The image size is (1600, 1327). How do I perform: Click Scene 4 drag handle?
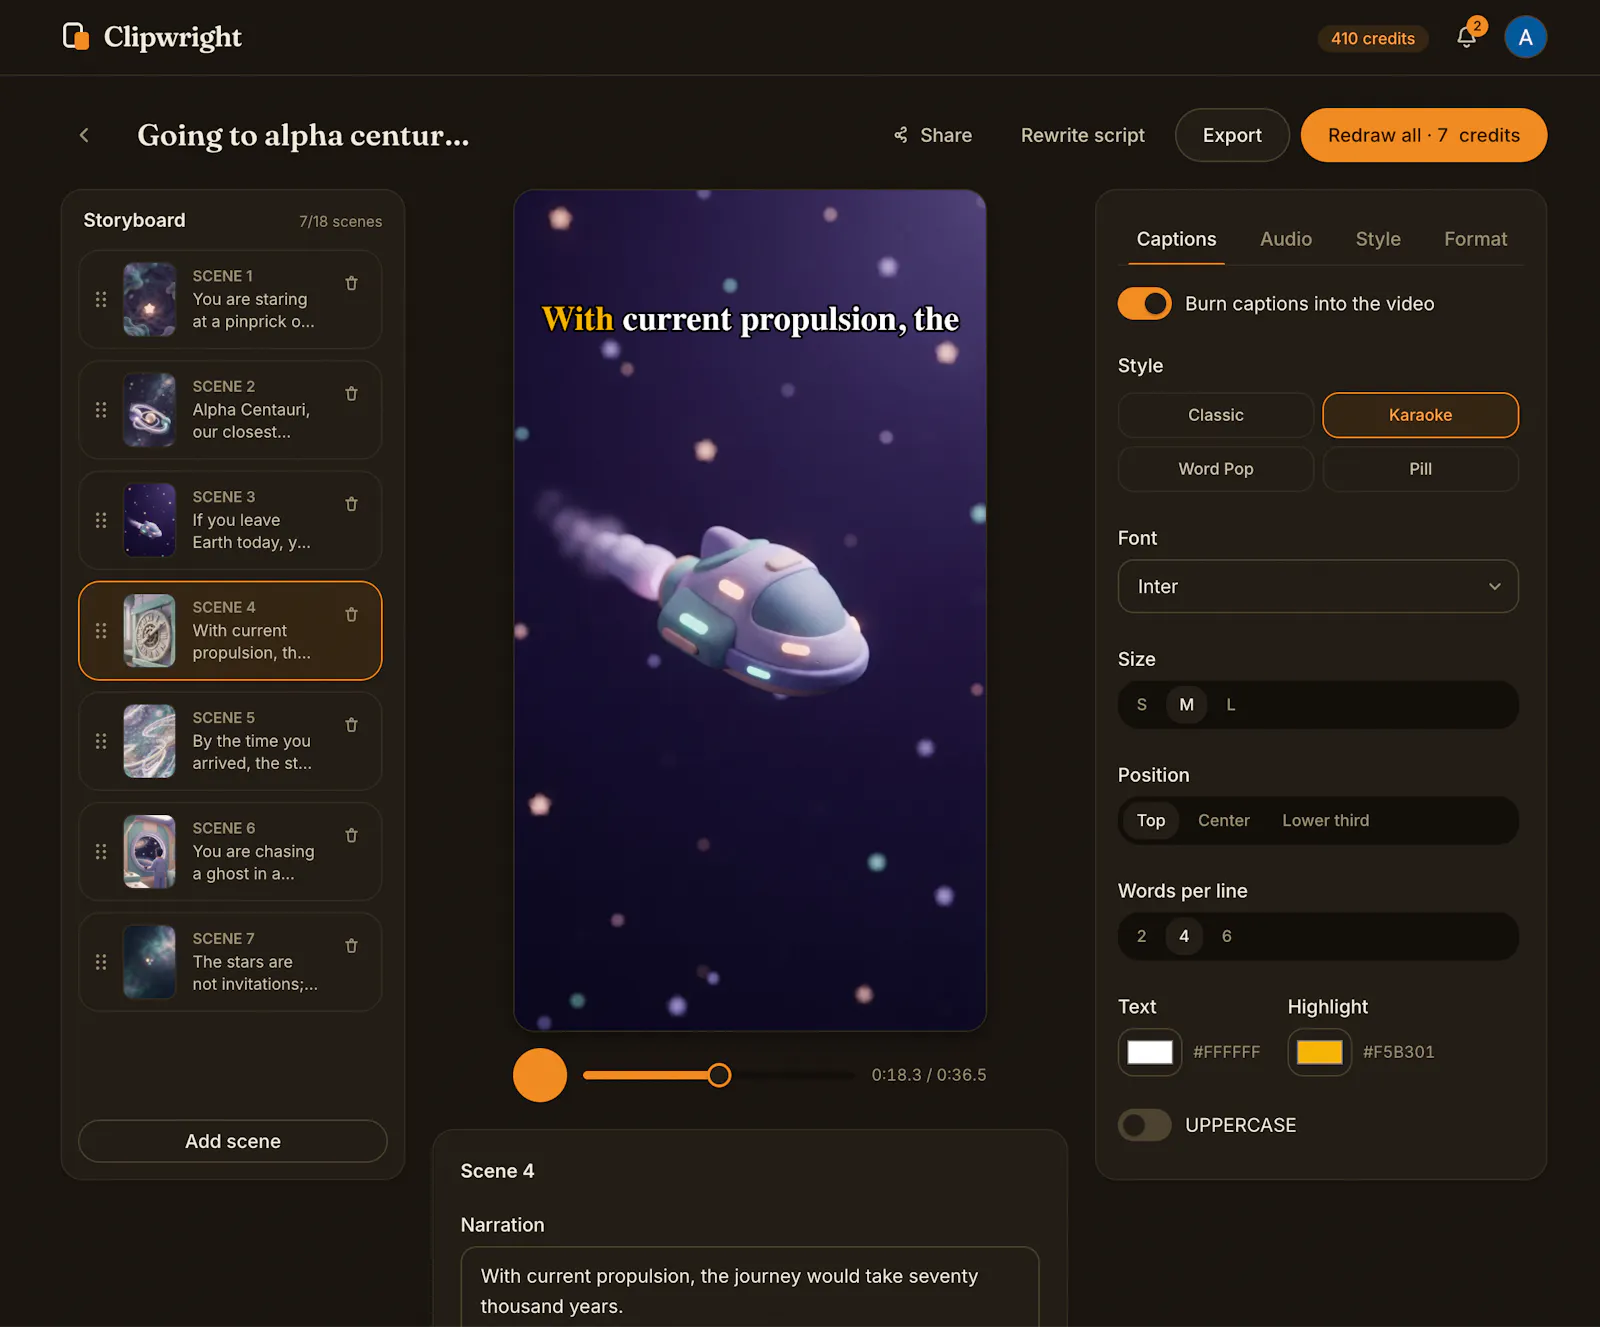pyautogui.click(x=101, y=631)
